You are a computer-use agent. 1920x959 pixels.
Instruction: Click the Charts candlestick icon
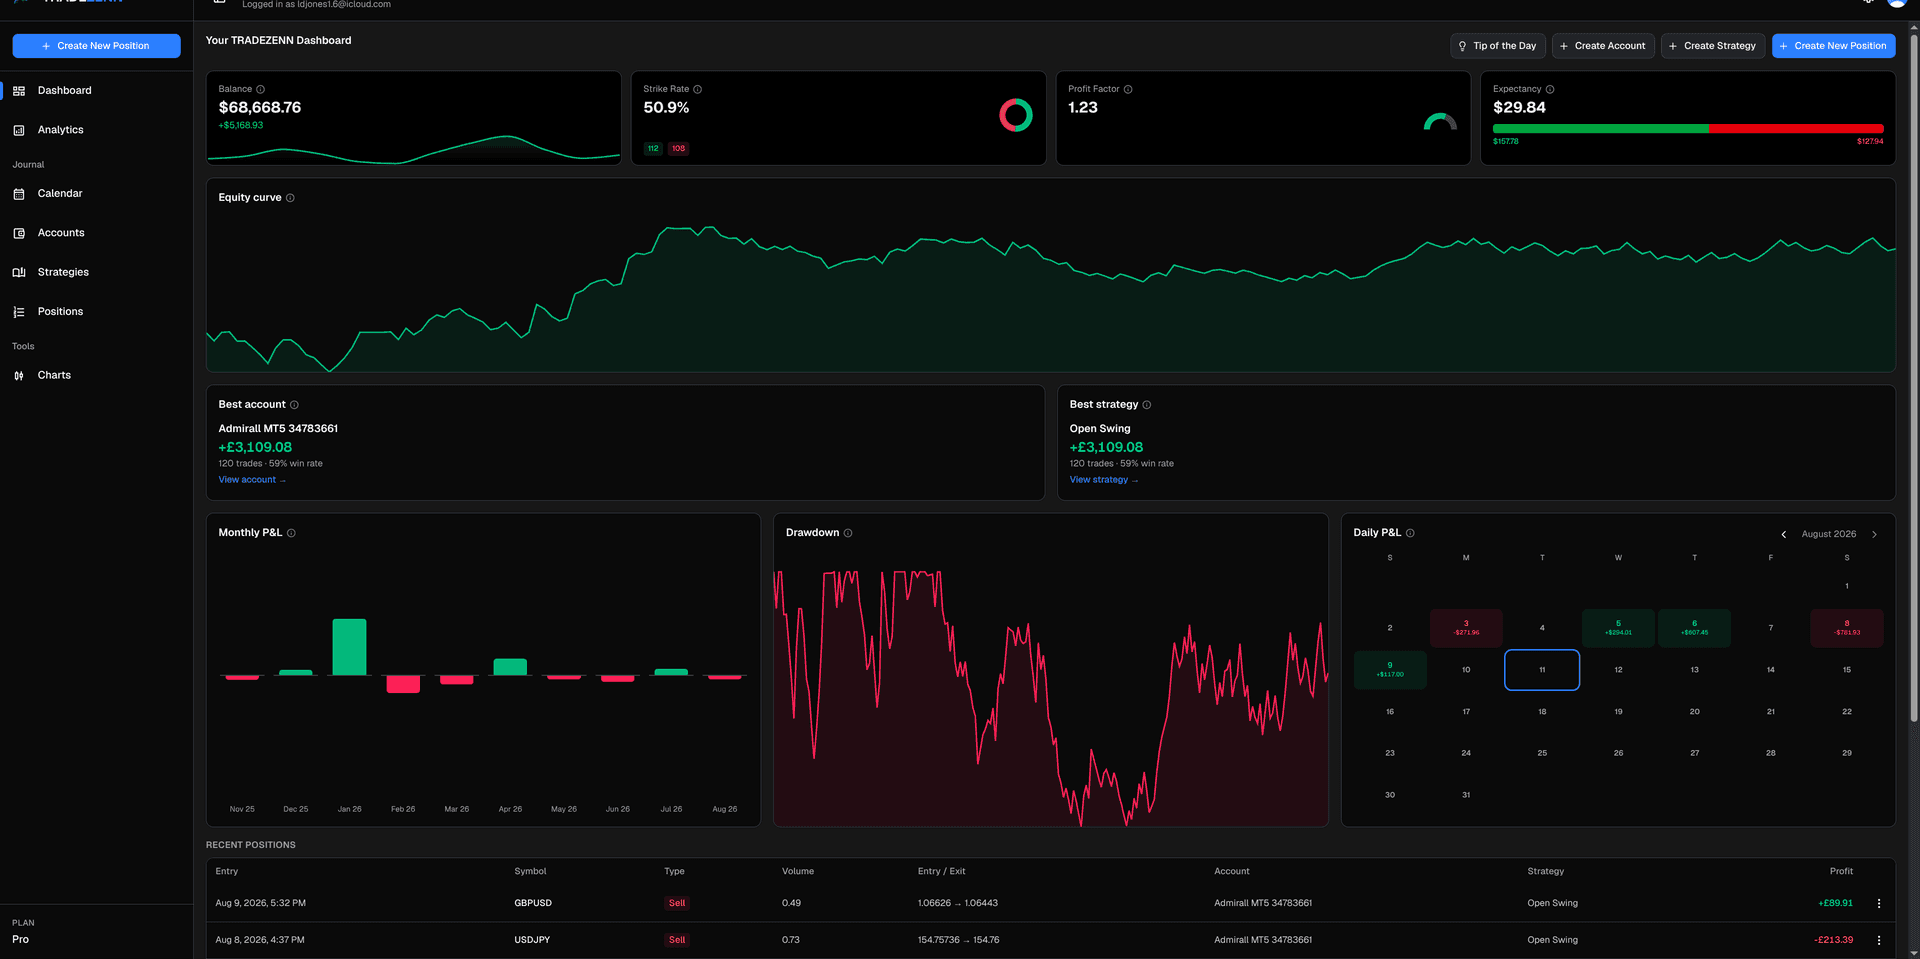[x=19, y=376]
